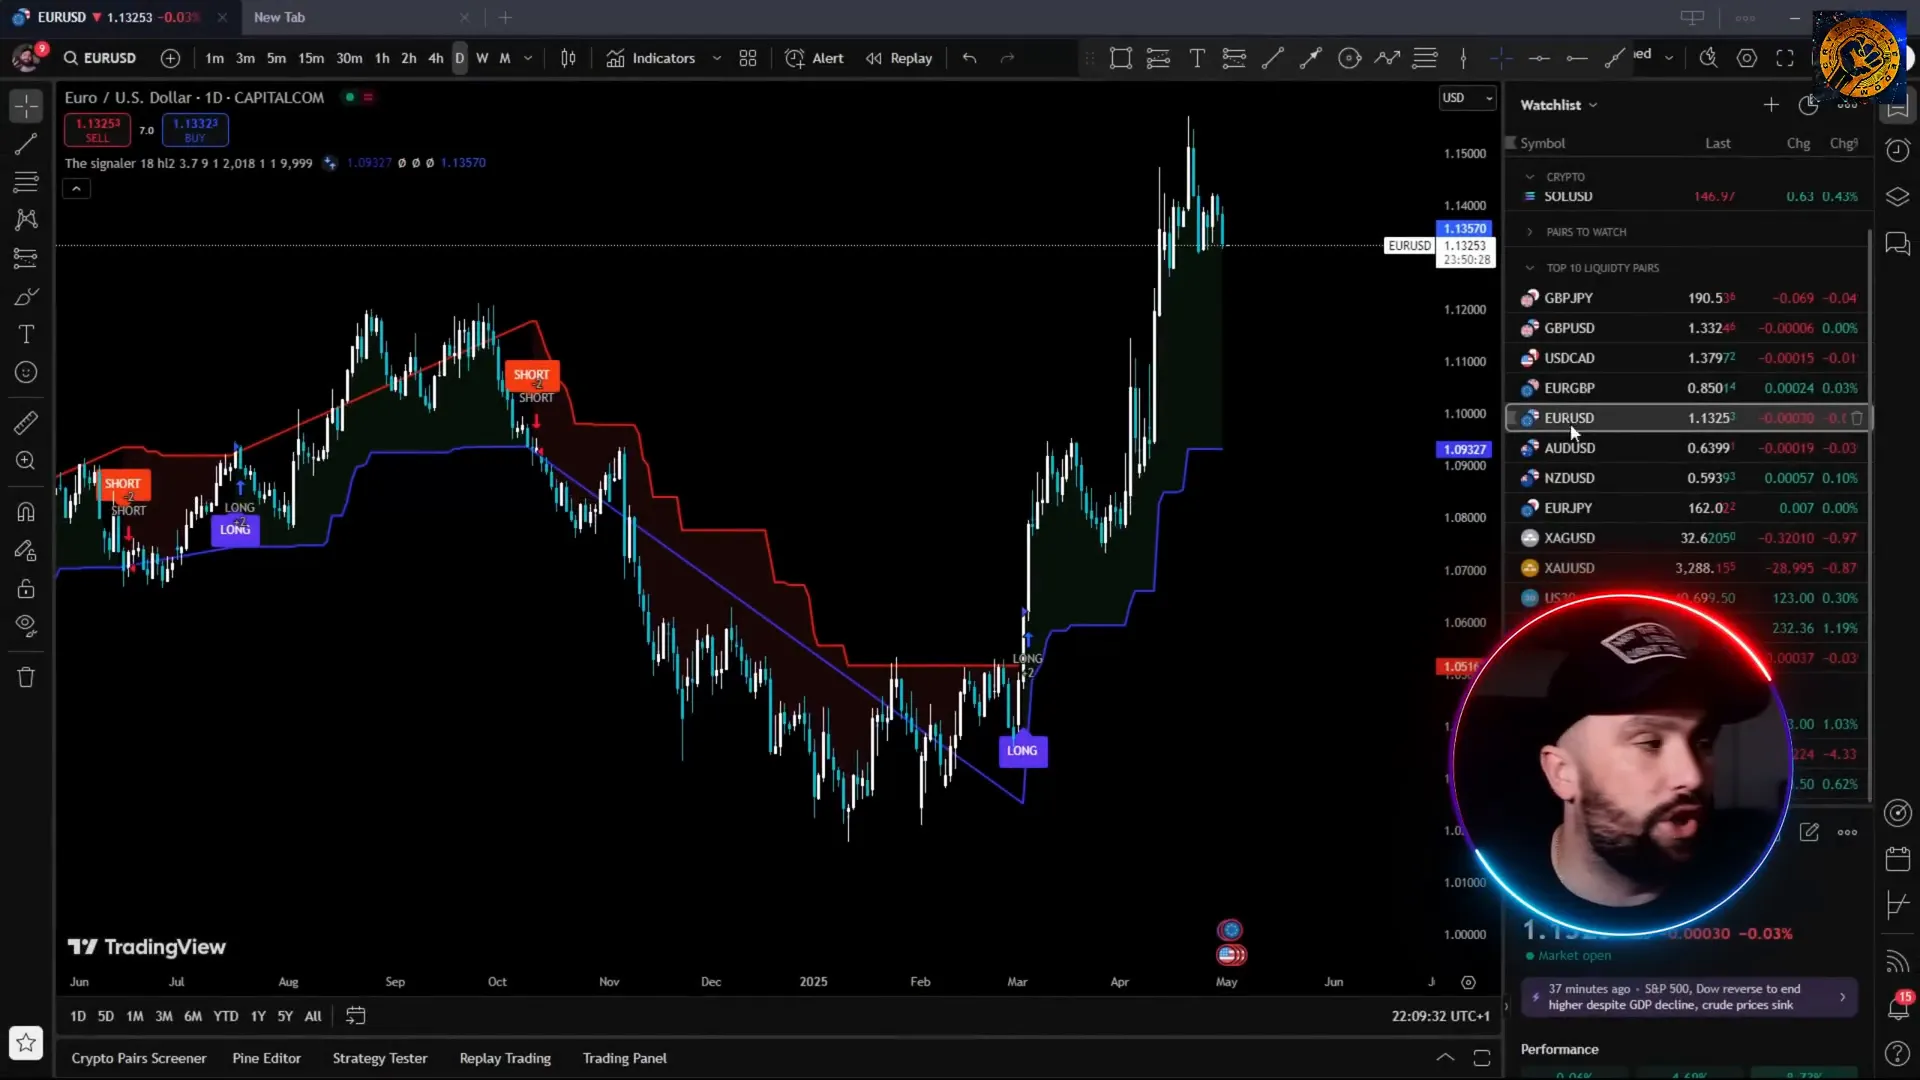This screenshot has width=1920, height=1080.
Task: Click the EURUSD symbol search field
Action: 100,58
